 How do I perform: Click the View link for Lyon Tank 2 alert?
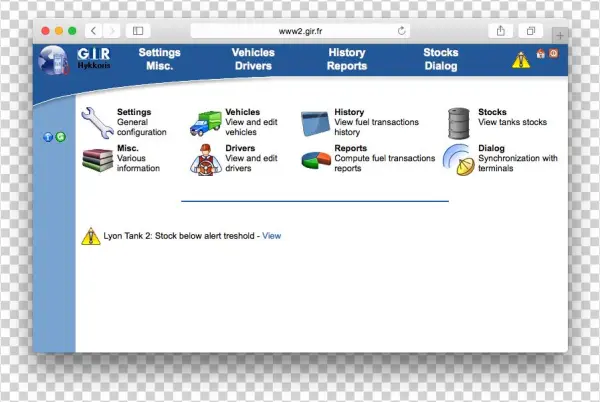click(272, 236)
